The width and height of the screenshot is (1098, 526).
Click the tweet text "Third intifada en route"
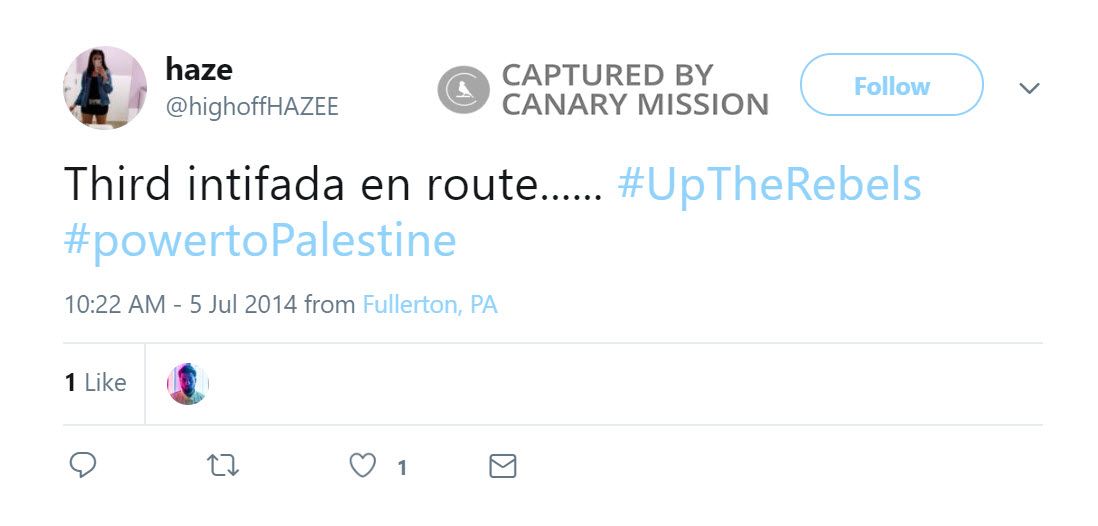point(332,186)
